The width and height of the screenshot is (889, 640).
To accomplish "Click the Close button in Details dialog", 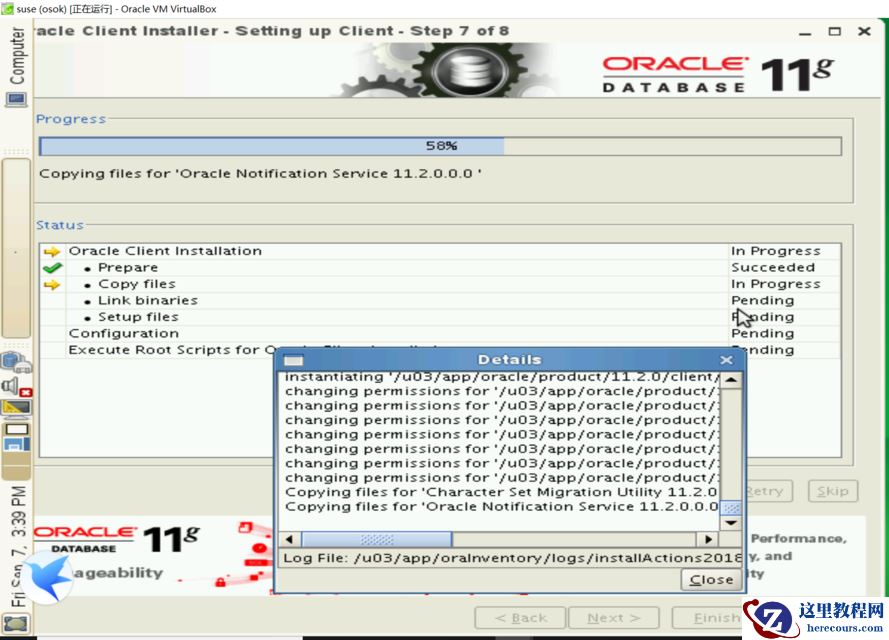I will 711,579.
